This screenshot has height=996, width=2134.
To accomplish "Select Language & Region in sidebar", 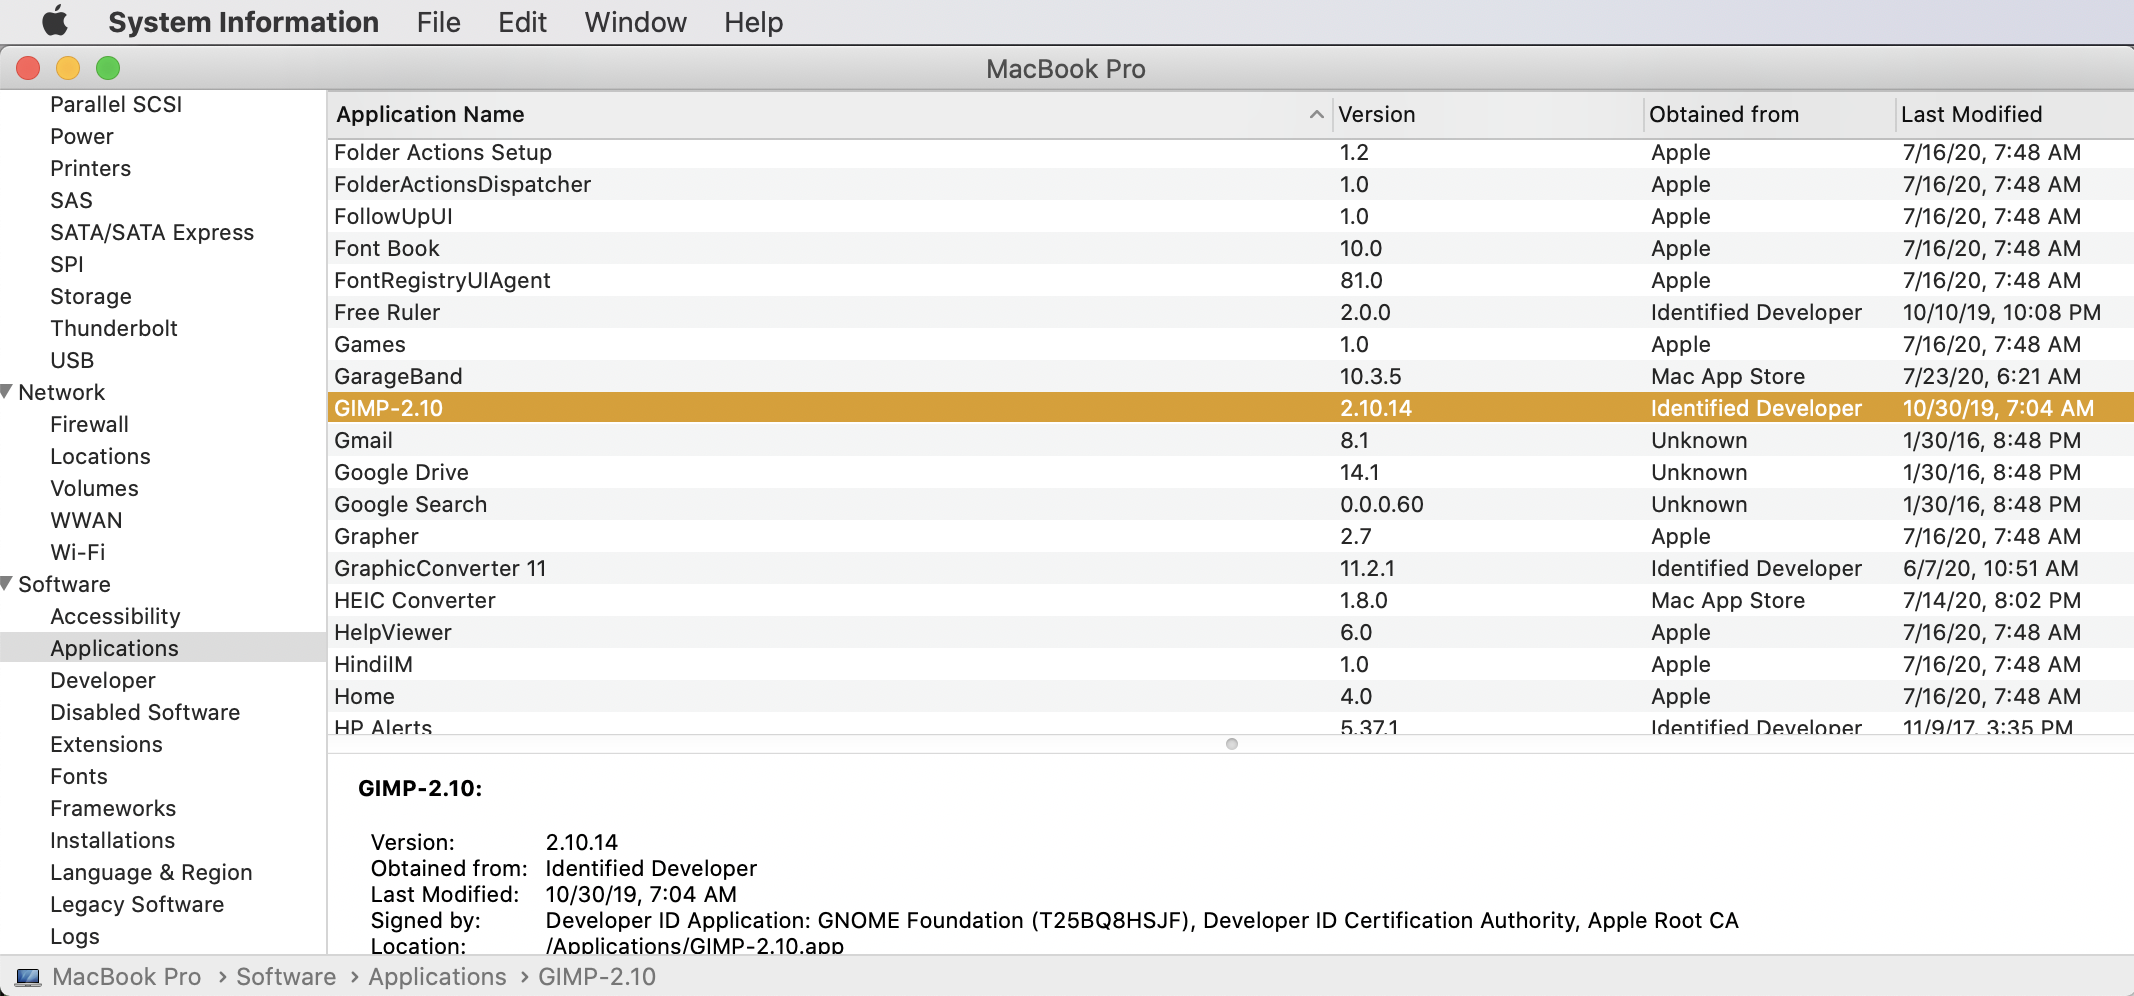I will [151, 872].
